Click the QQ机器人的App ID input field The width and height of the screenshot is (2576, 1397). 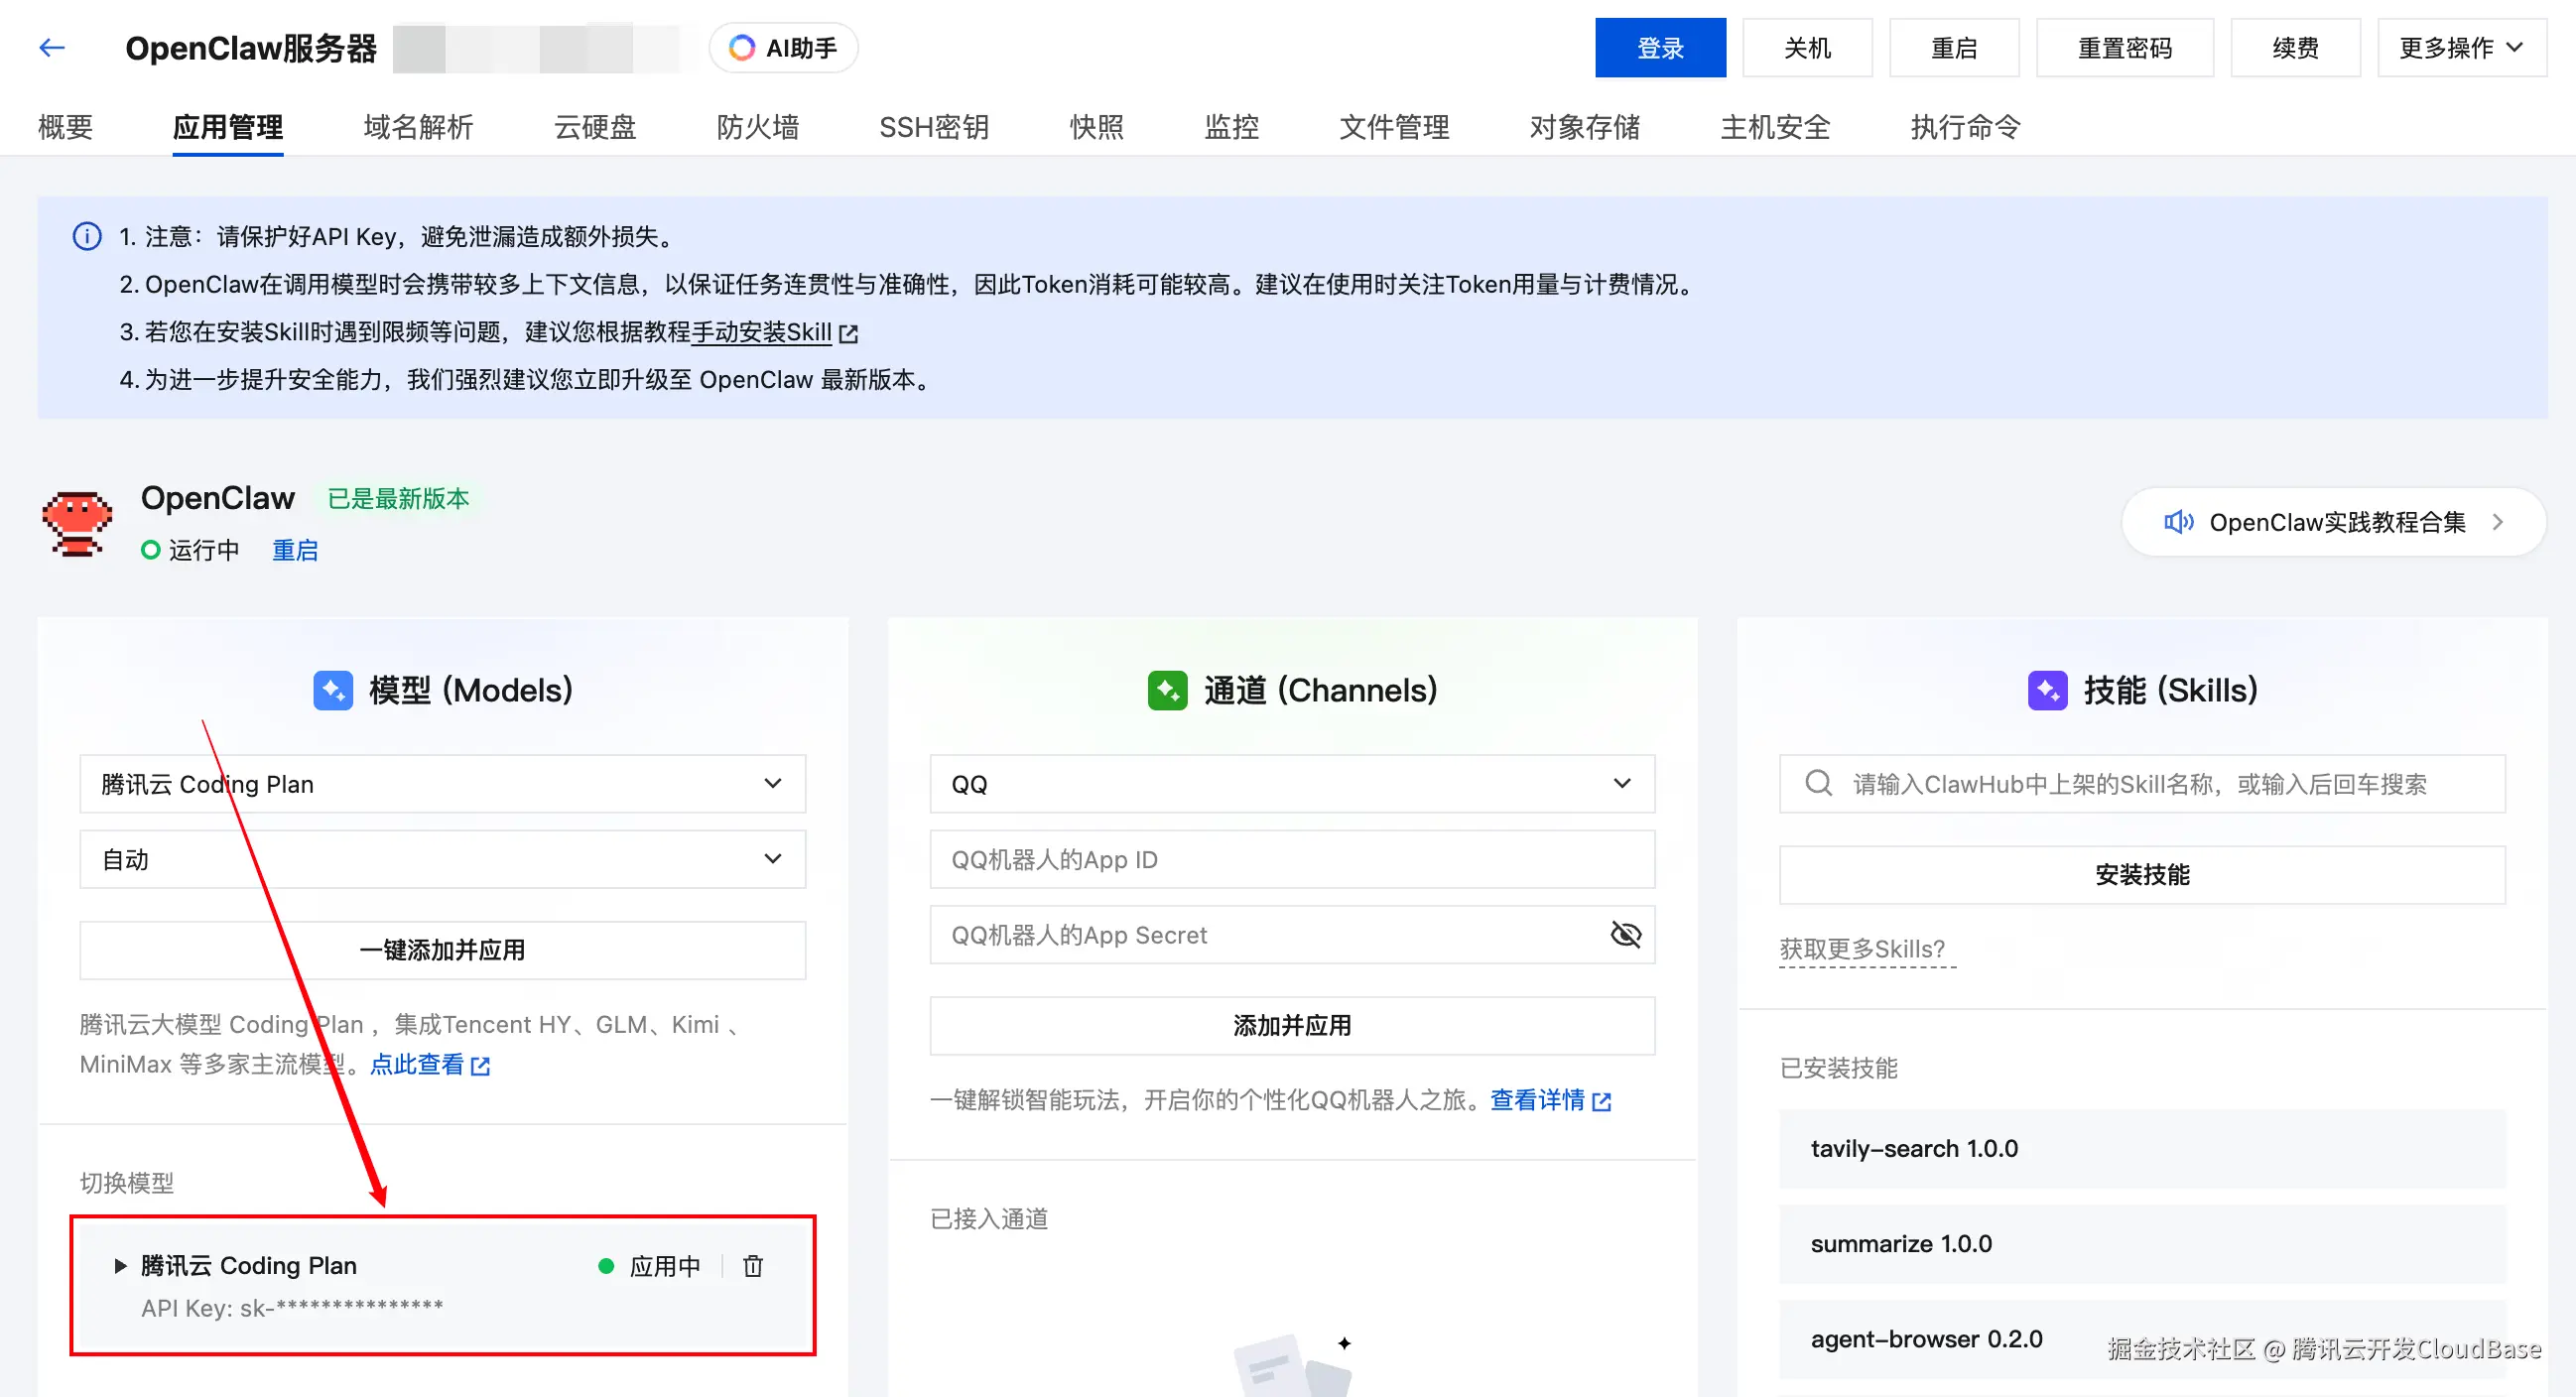[x=1292, y=859]
